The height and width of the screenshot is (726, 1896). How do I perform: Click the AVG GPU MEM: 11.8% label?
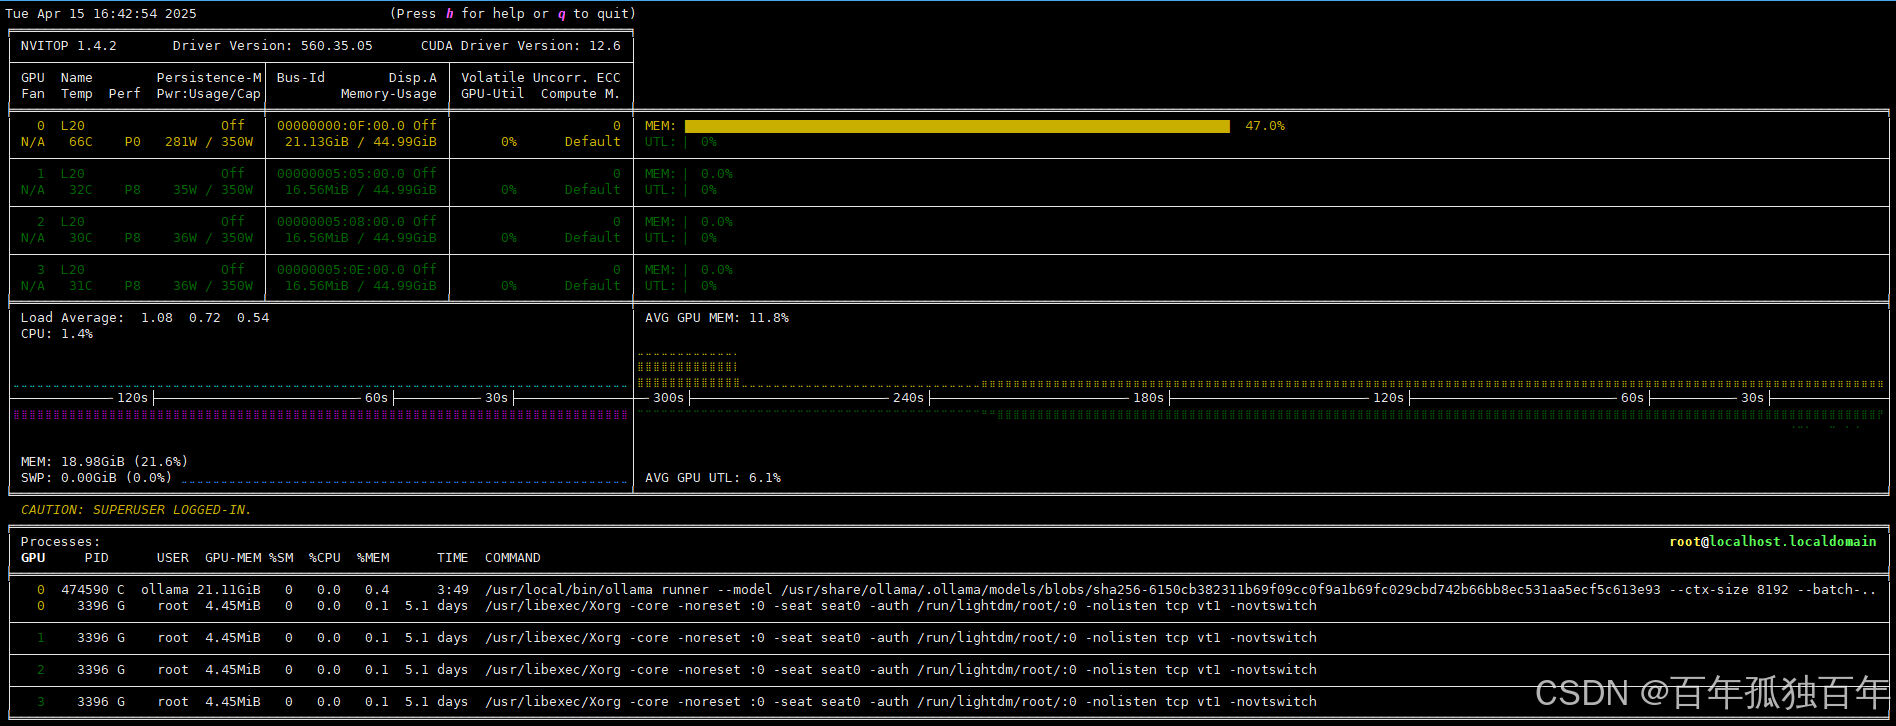tap(717, 318)
